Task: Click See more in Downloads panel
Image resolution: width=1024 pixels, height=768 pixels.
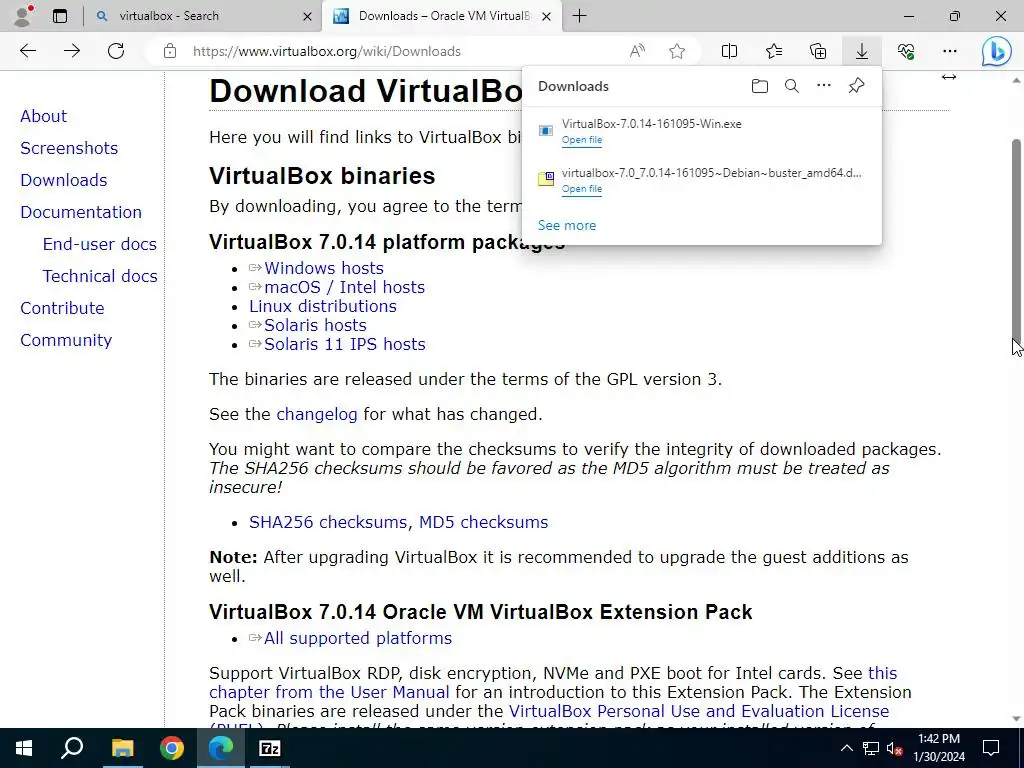Action: click(x=567, y=225)
